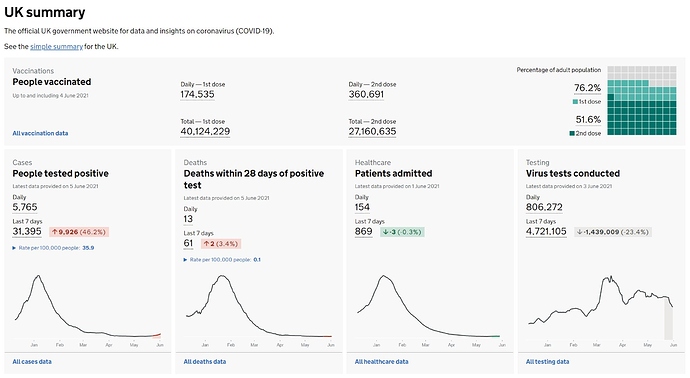The width and height of the screenshot is (690, 378).
Task: Click last 7 days tests 4,721,105
Action: coord(546,231)
